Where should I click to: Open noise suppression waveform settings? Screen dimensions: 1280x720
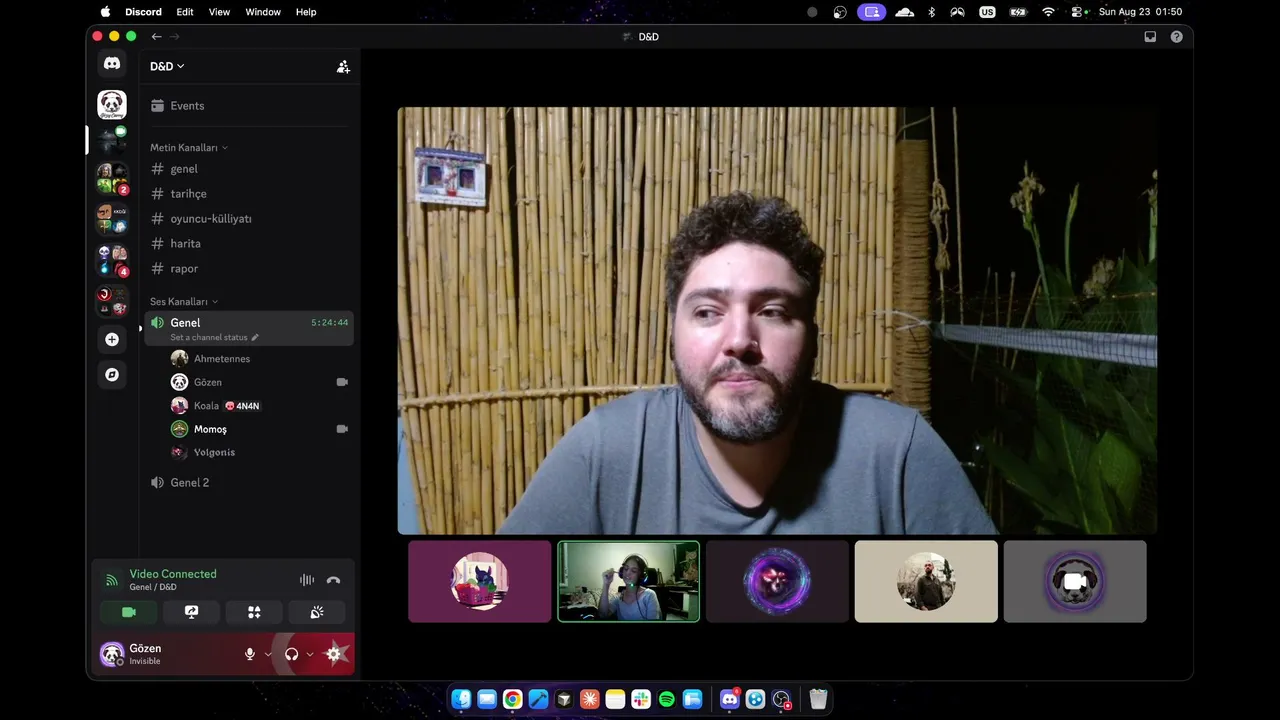click(307, 580)
